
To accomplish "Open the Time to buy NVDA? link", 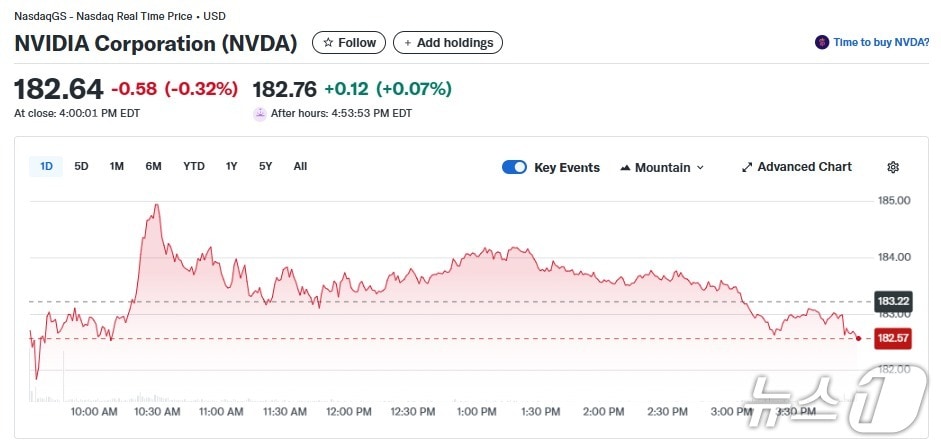I will (x=882, y=43).
